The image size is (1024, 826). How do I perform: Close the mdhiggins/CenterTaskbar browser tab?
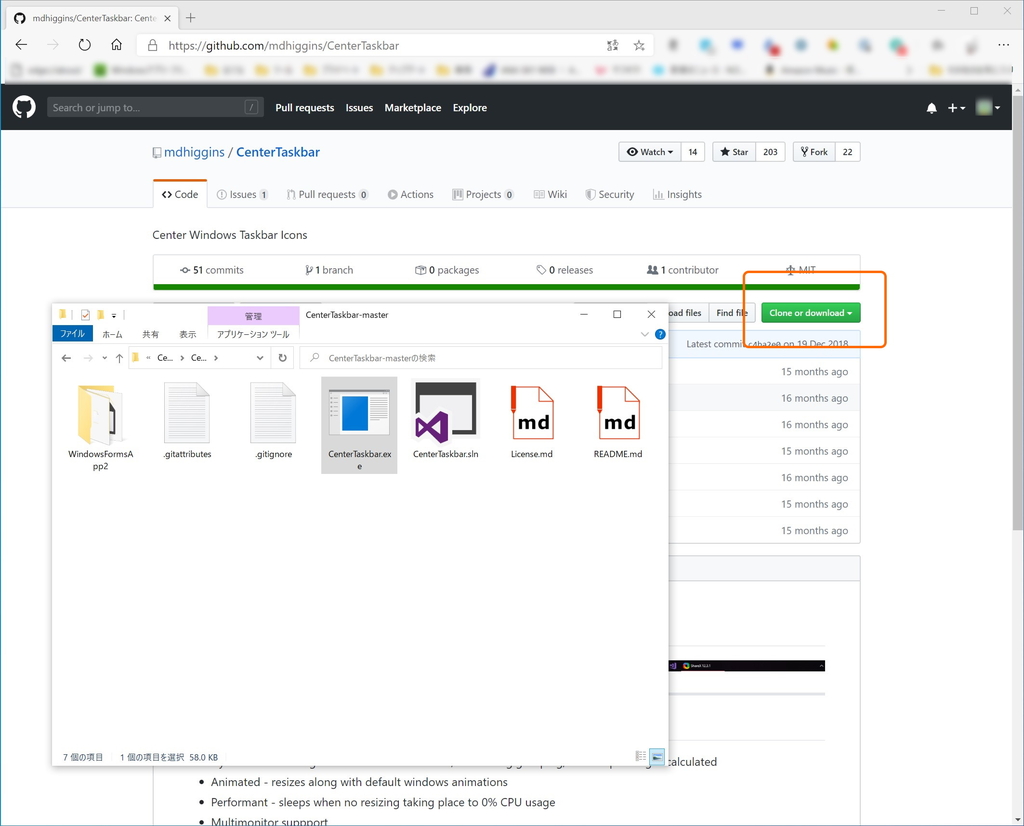tap(168, 18)
